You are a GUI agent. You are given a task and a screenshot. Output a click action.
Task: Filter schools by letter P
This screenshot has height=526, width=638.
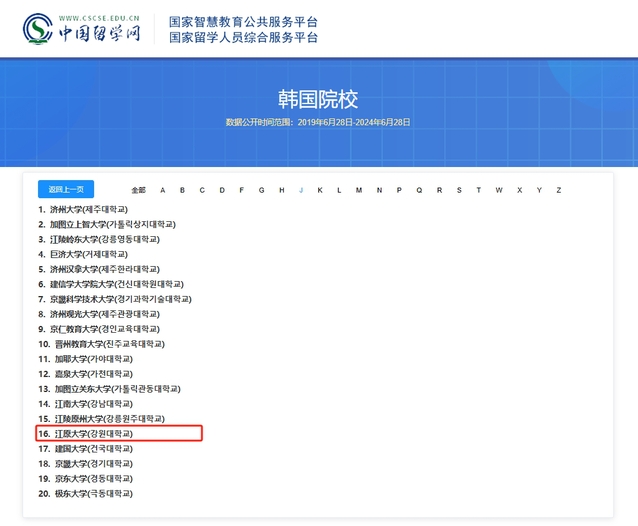[x=399, y=190]
